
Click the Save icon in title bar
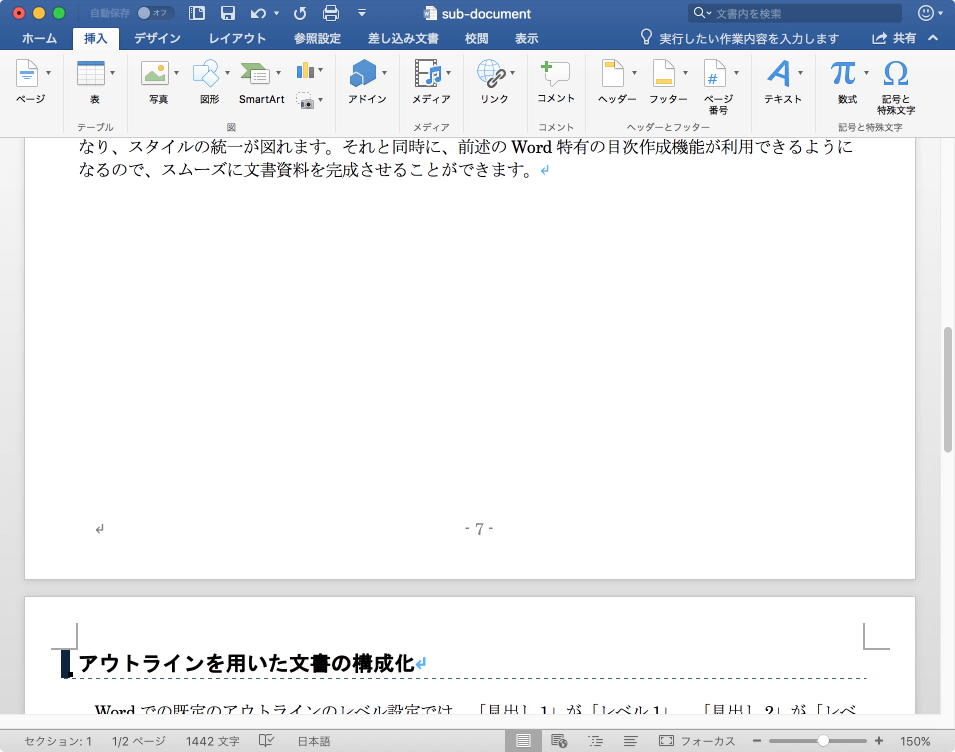click(x=228, y=13)
